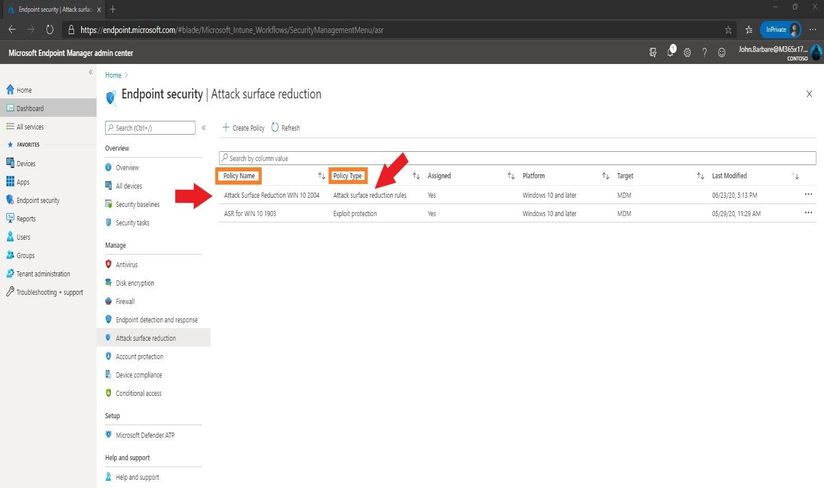This screenshot has height=488, width=824.
Task: Collapse the left navigation sidebar
Action: point(91,72)
